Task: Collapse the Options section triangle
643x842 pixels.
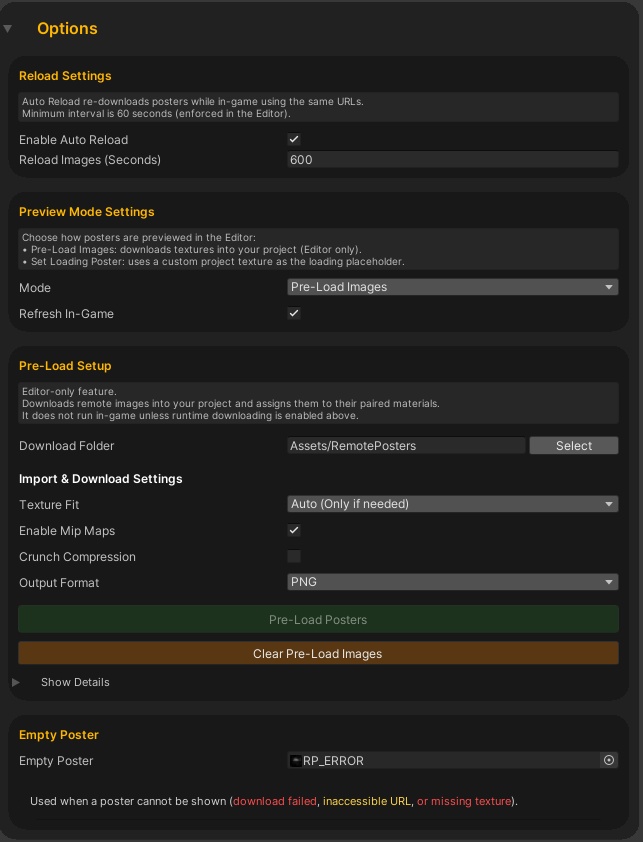Action: coord(8,29)
